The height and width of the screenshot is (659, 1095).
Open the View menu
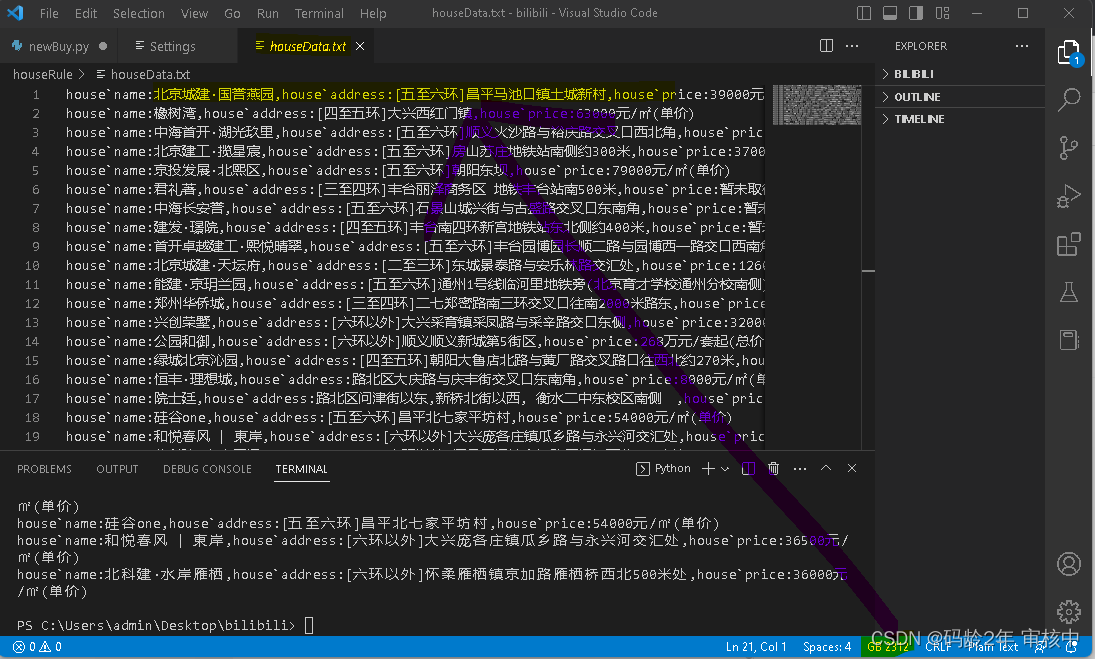tap(194, 13)
